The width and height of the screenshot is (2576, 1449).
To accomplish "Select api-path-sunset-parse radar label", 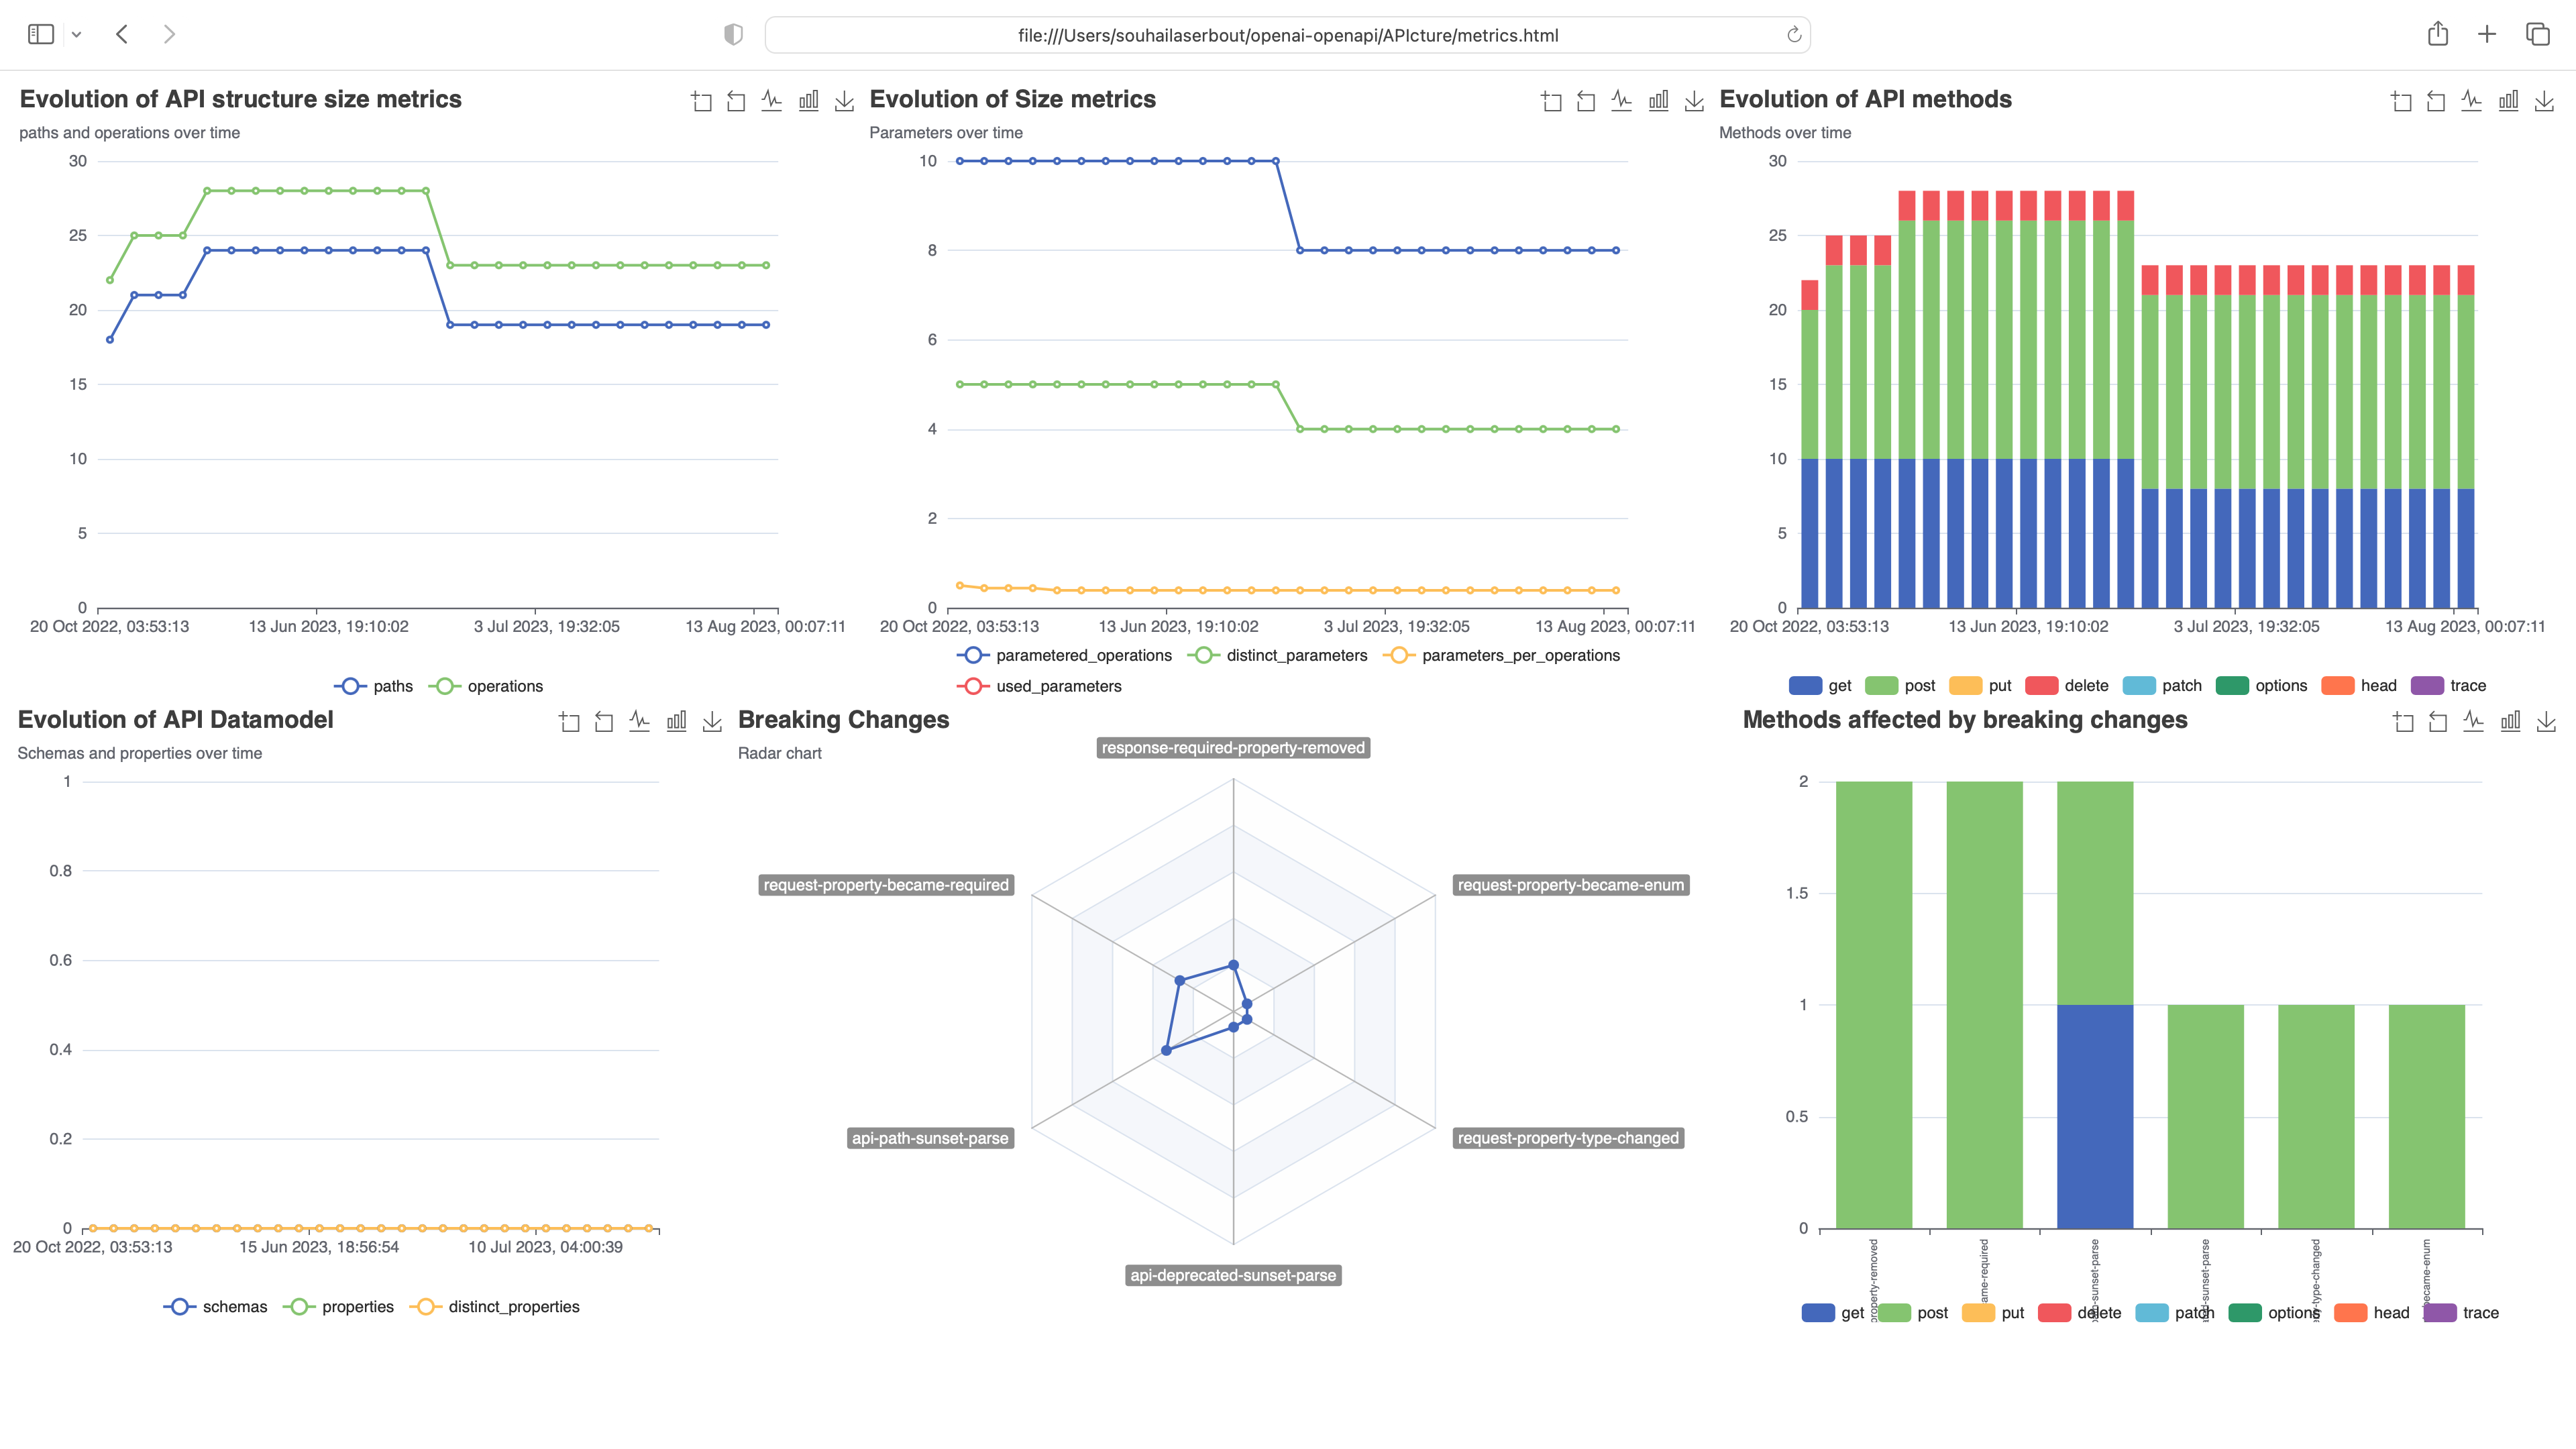I will pyautogui.click(x=929, y=1138).
